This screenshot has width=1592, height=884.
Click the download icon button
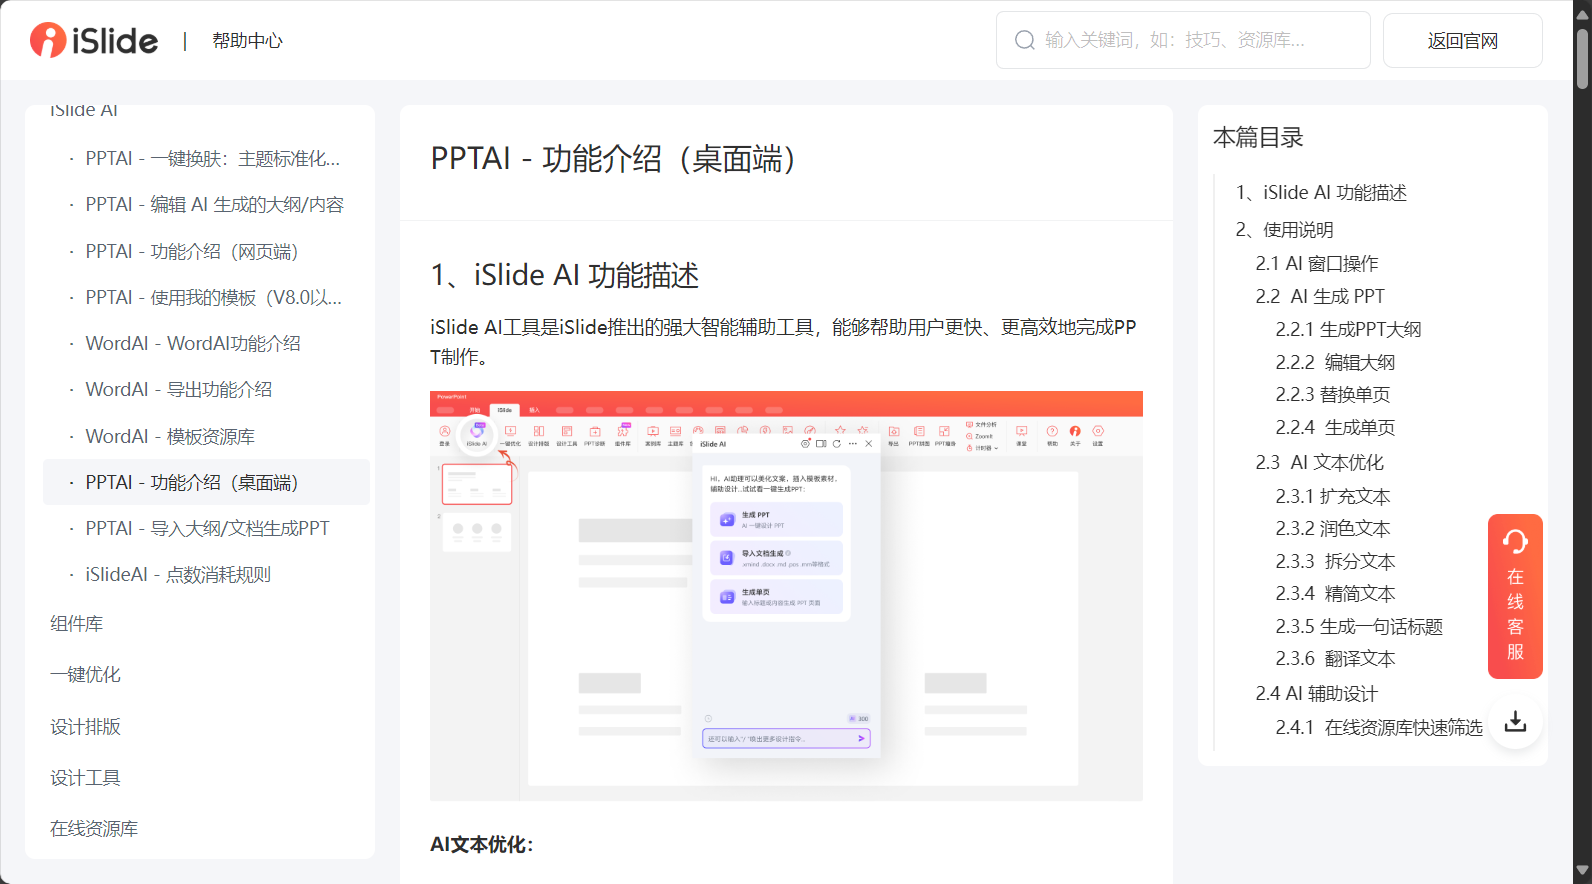pos(1515,721)
